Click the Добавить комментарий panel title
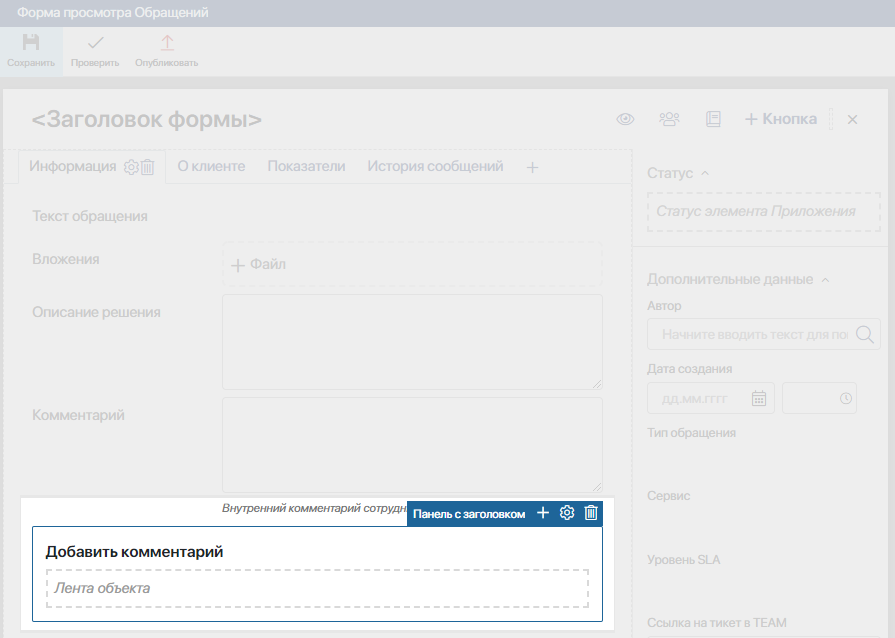895x638 pixels. pos(134,552)
